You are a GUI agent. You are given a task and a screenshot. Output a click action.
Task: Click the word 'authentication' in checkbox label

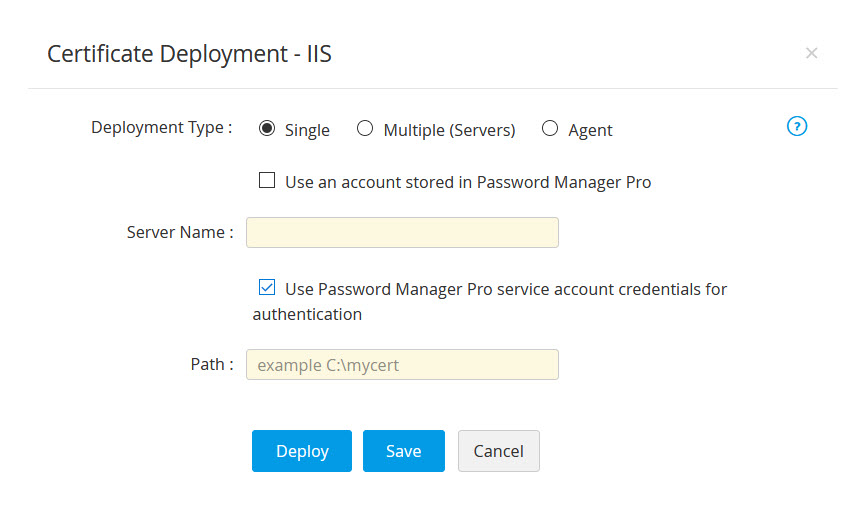click(307, 314)
